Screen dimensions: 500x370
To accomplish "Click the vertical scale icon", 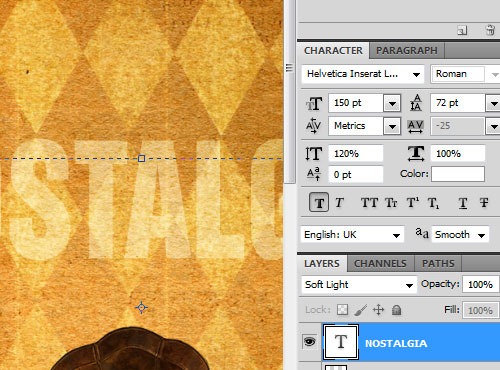I will point(314,154).
